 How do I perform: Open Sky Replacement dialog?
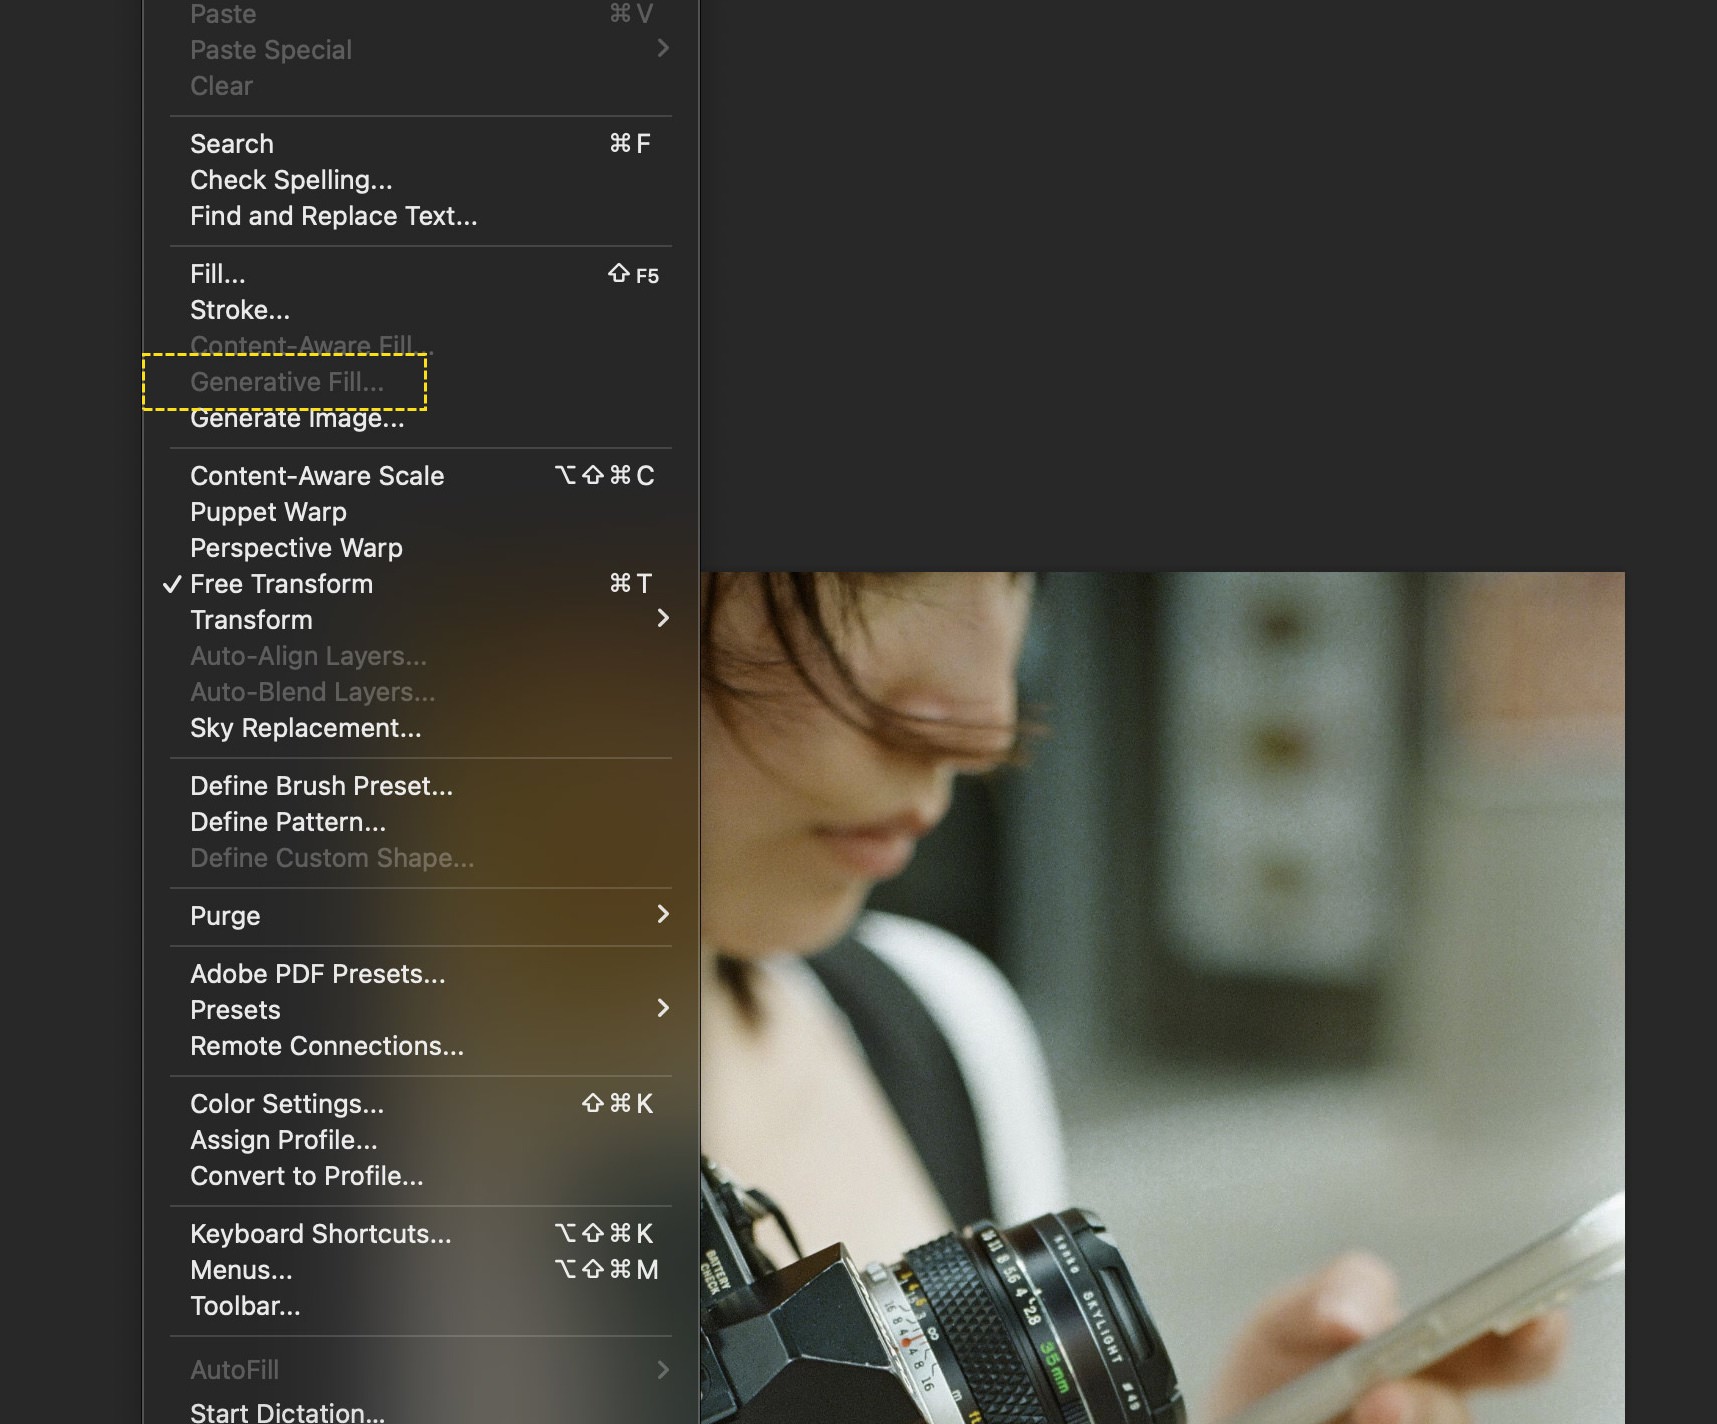305,728
